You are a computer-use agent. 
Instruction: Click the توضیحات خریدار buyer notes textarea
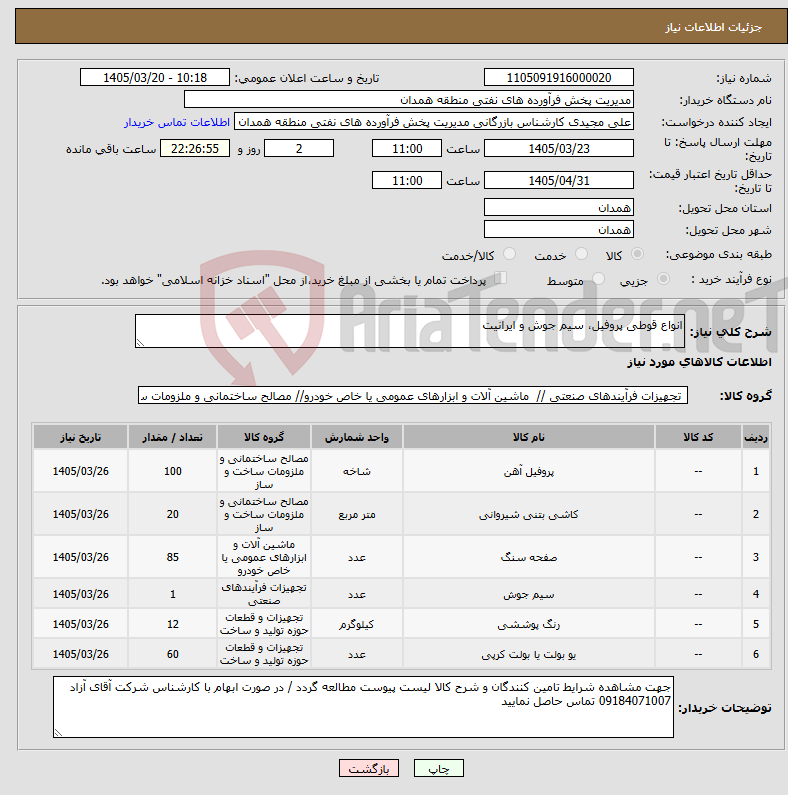364,707
